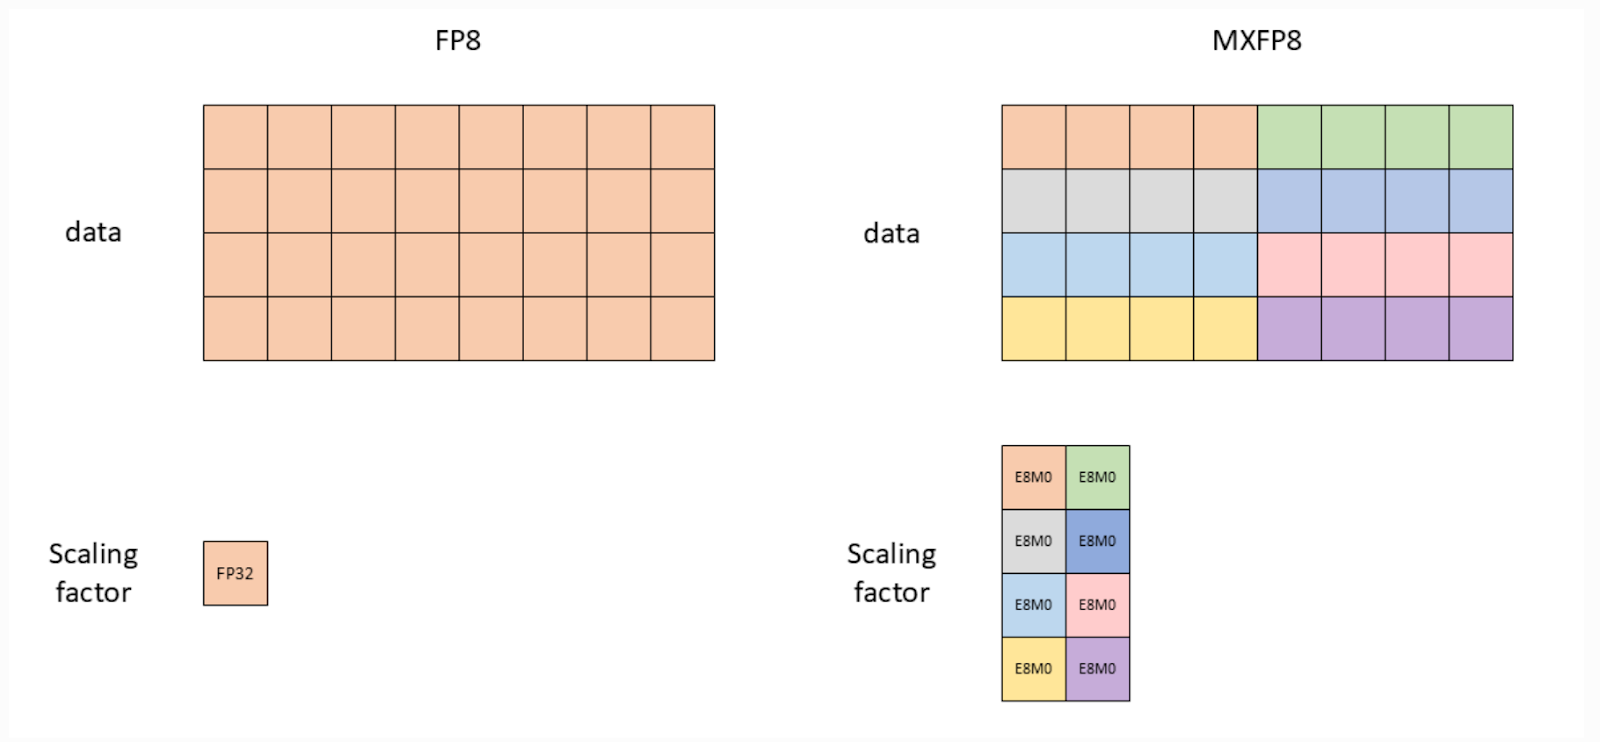Select the orange E8M0 scaling box
1600x742 pixels.
point(1033,477)
